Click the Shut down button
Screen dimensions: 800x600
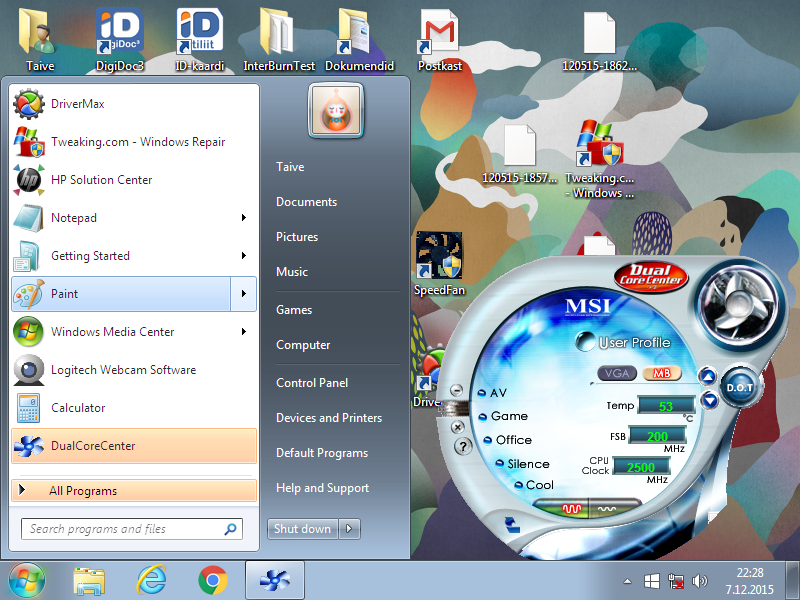pyautogui.click(x=303, y=529)
